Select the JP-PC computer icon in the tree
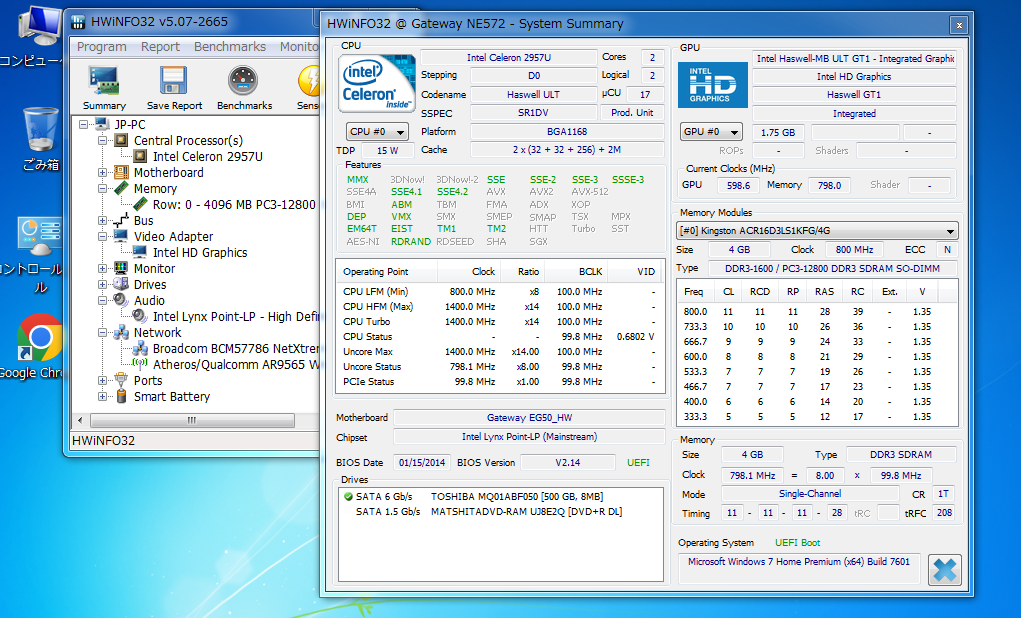 [x=102, y=124]
